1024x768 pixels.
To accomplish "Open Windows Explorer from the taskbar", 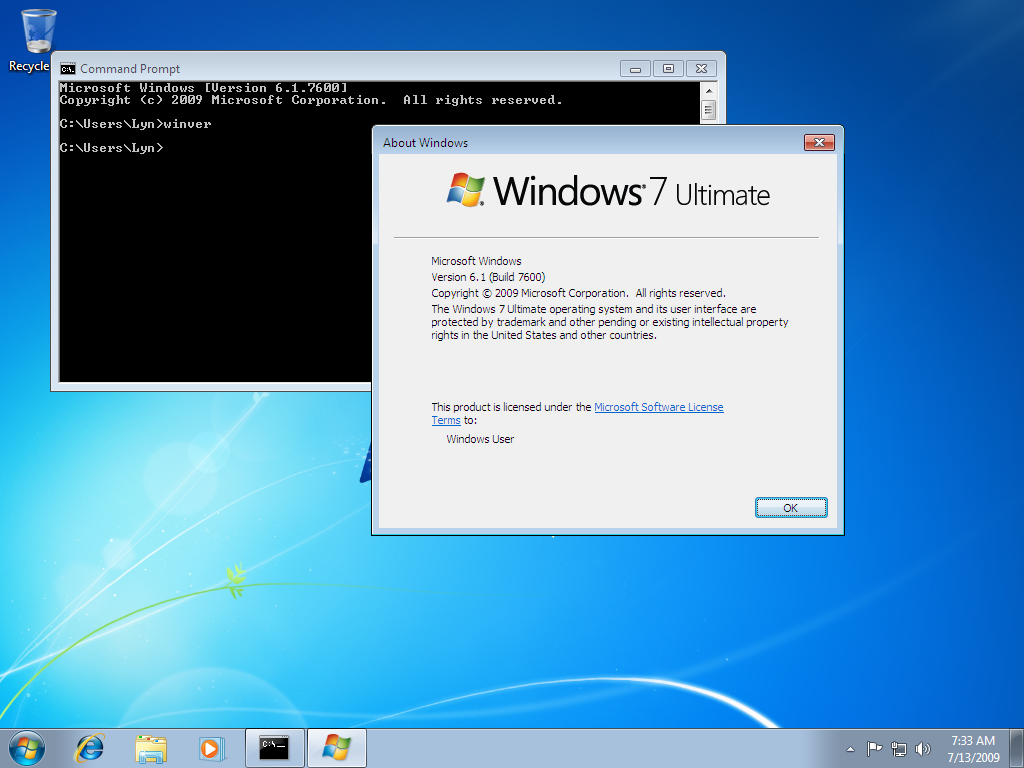I will [152, 747].
